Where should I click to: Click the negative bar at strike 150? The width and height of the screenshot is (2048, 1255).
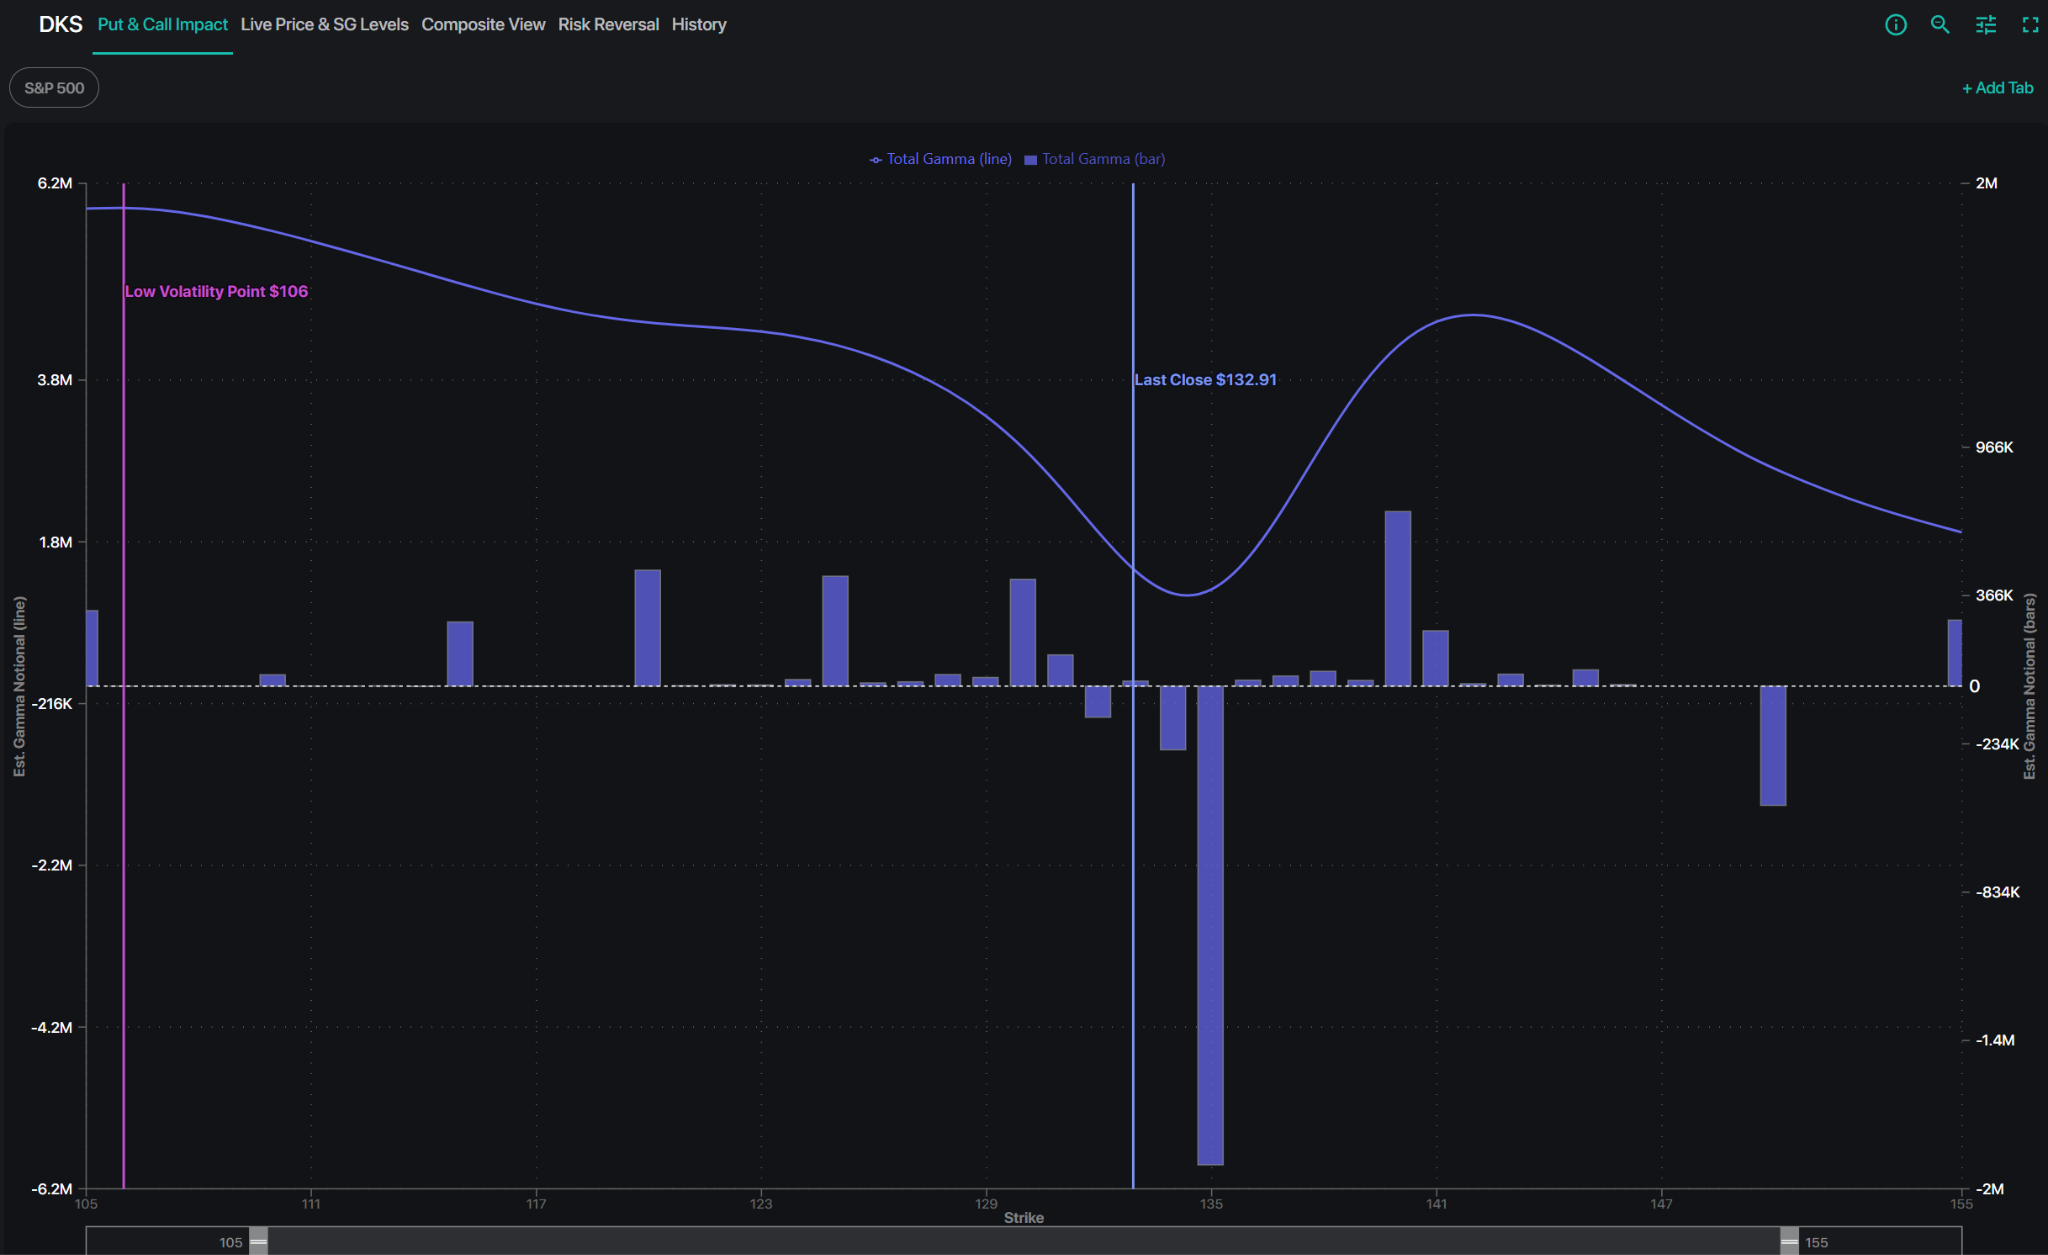[1773, 746]
